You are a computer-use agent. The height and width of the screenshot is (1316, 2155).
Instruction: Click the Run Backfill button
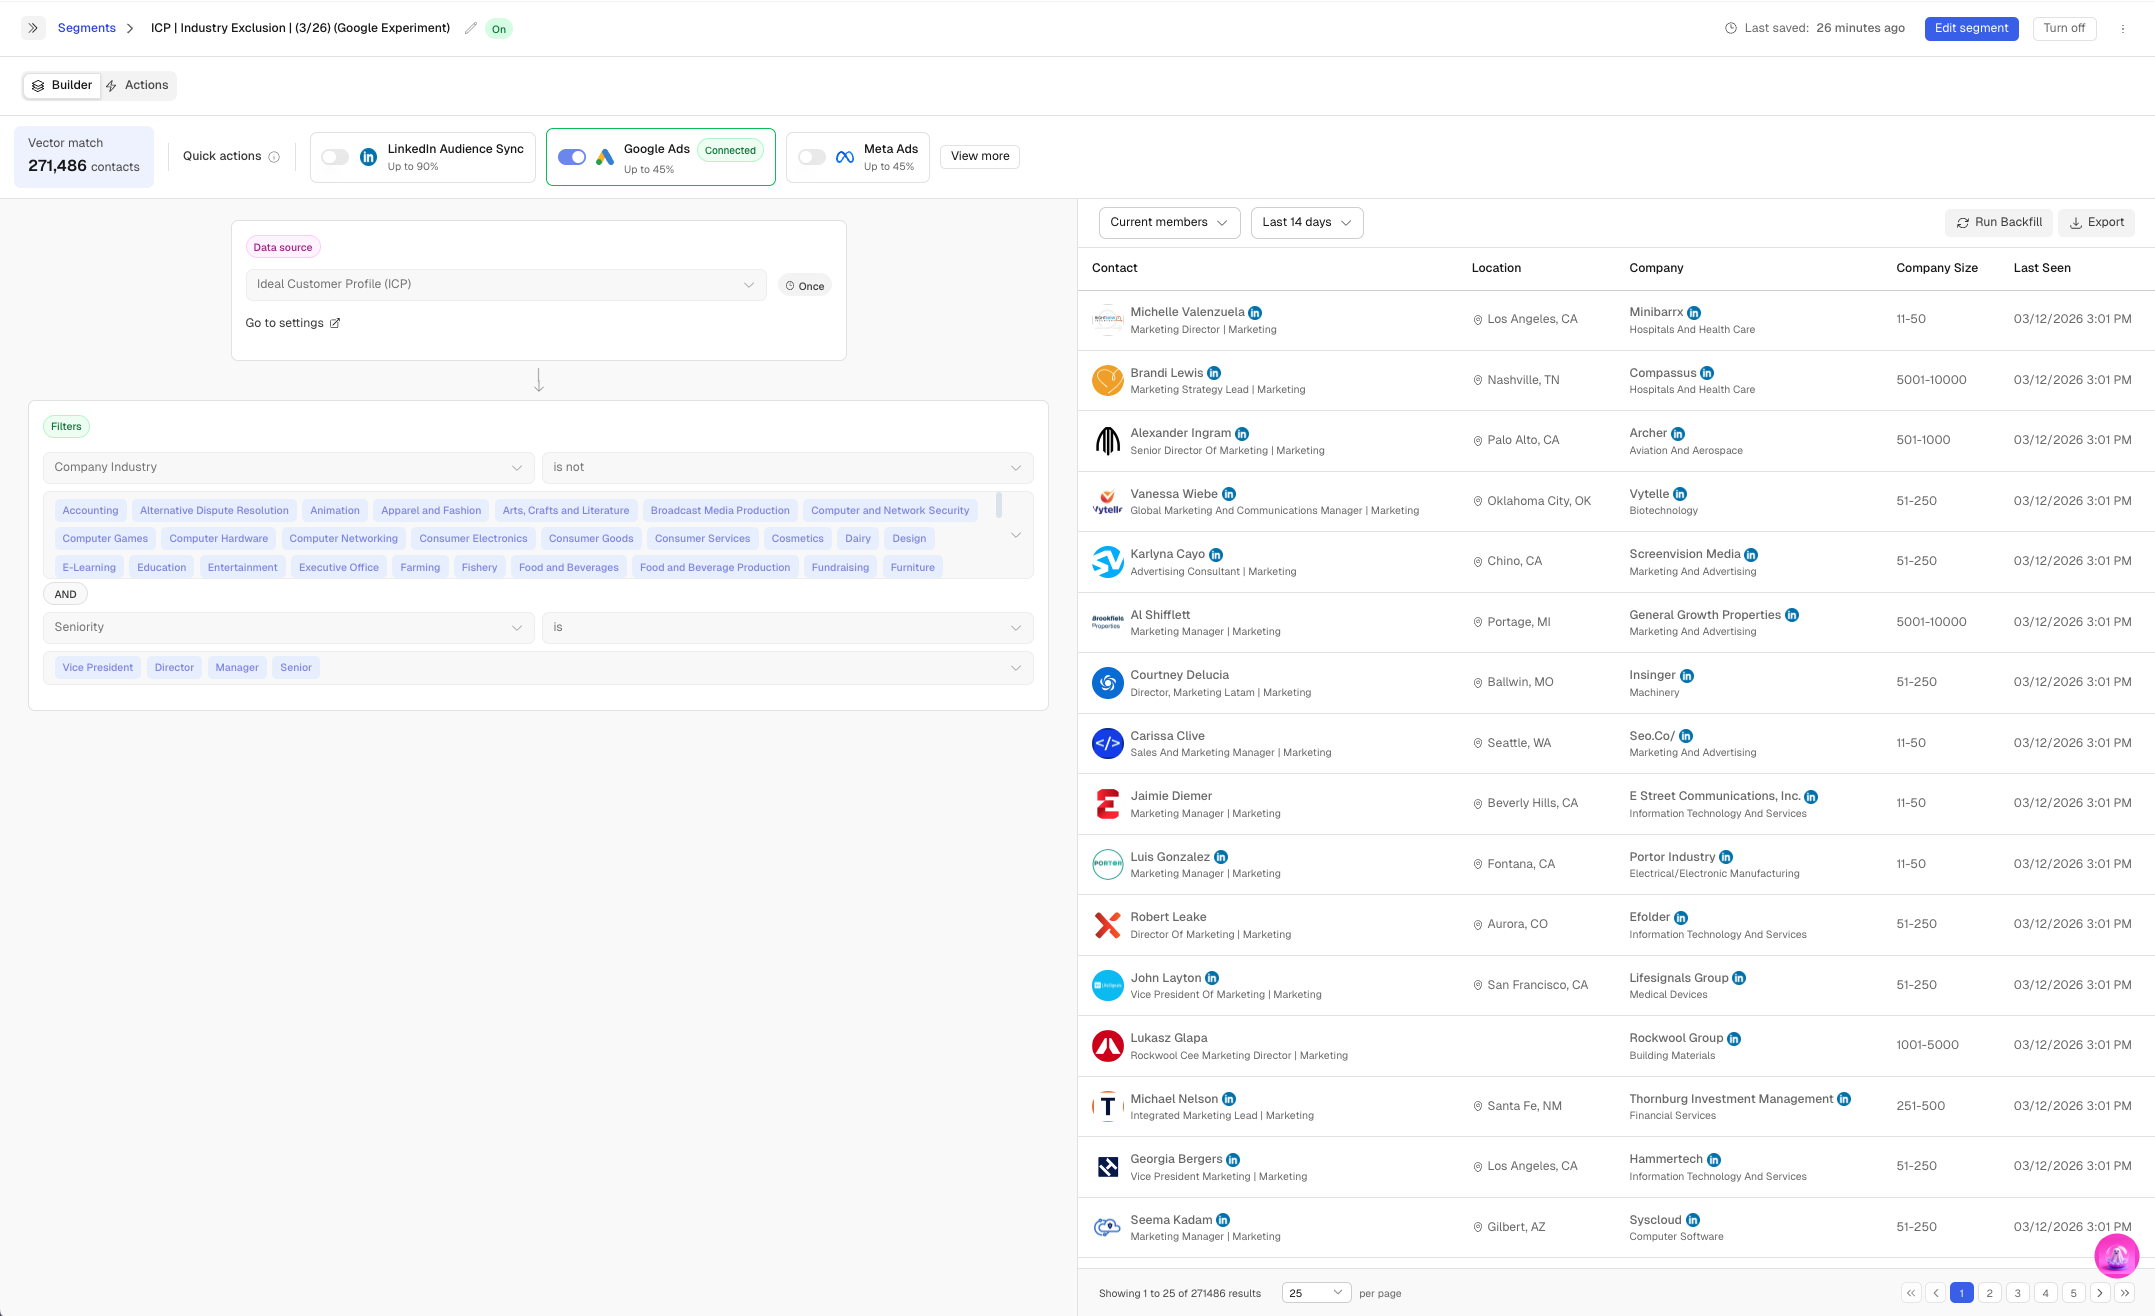click(x=1999, y=222)
